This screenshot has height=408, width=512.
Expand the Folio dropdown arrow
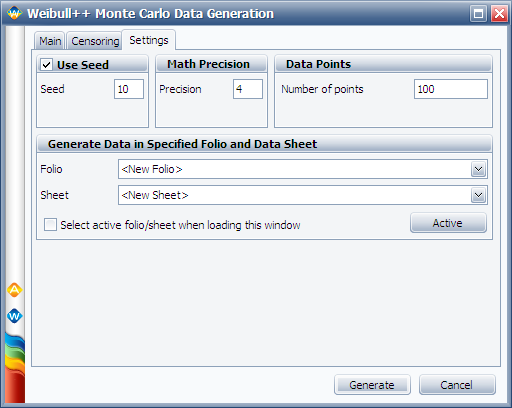click(x=478, y=169)
